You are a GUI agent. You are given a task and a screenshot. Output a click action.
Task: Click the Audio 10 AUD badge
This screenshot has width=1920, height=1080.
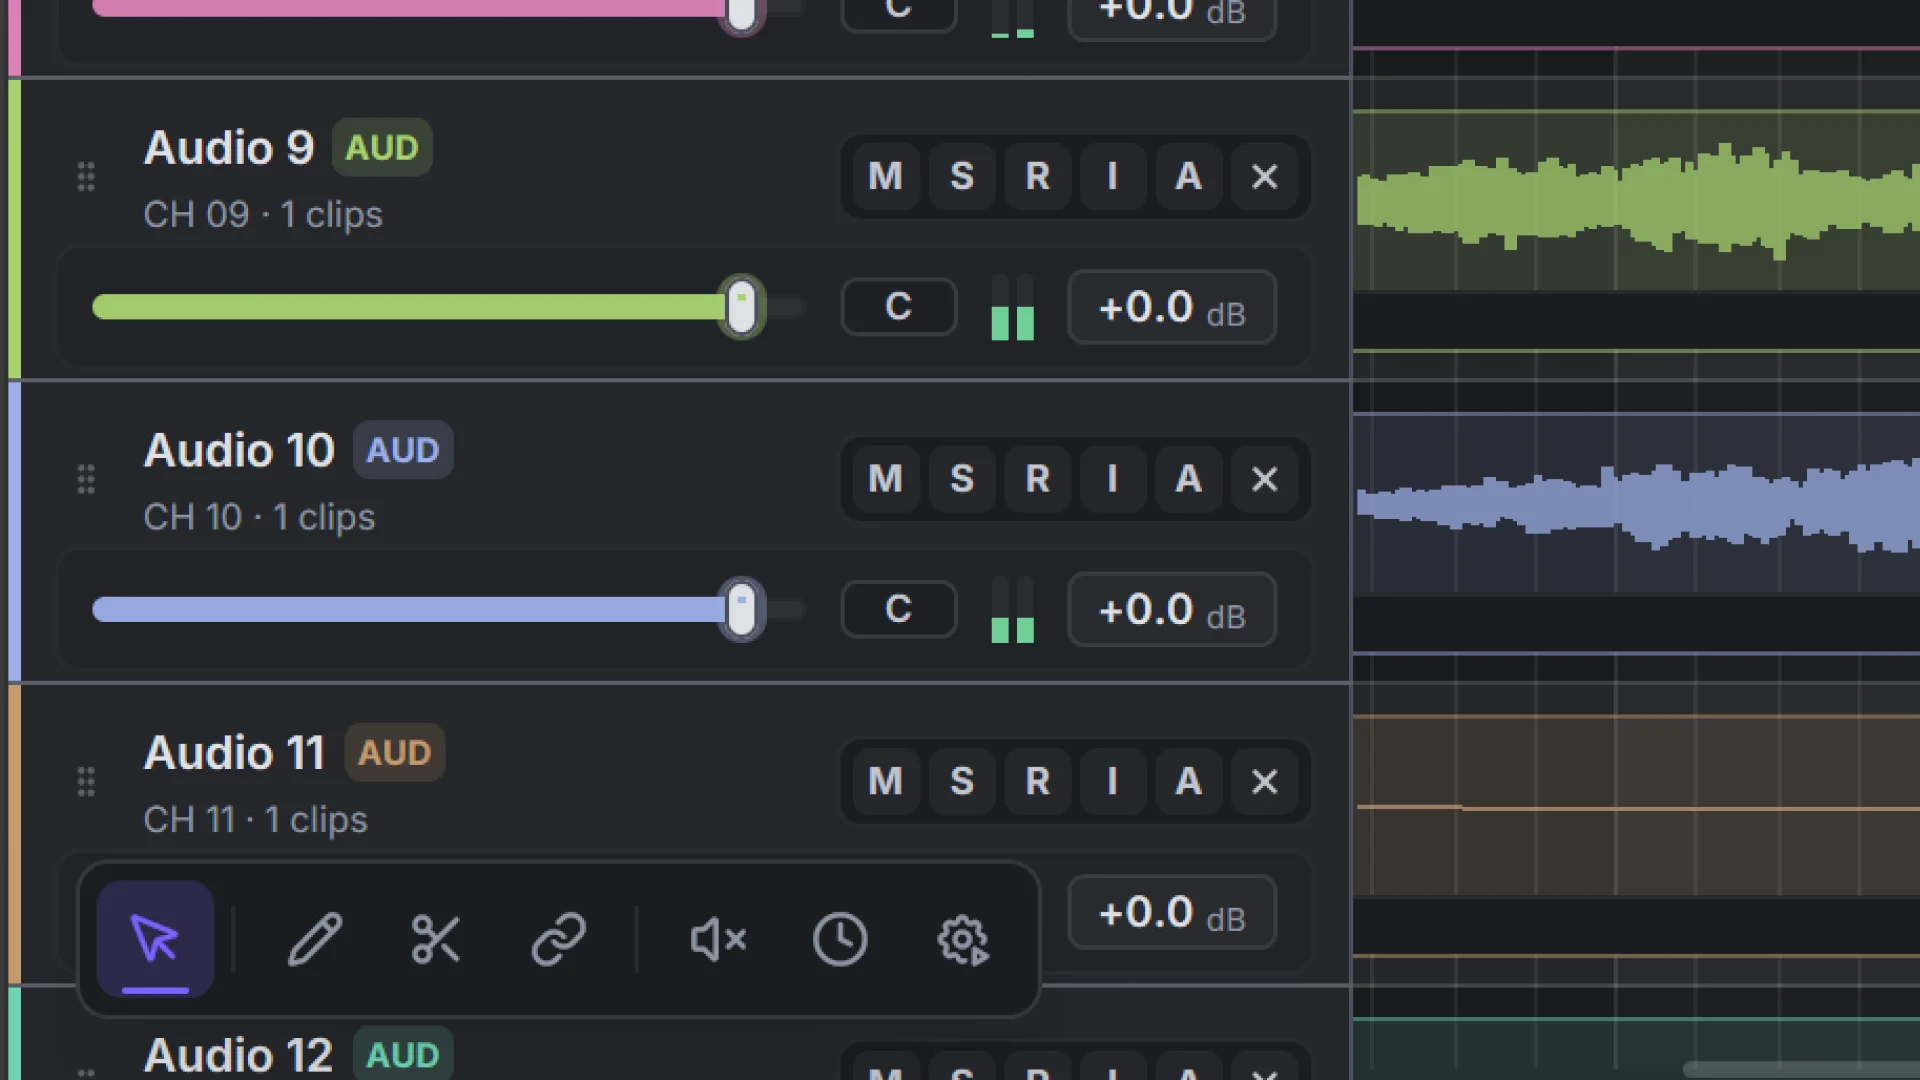pyautogui.click(x=403, y=450)
